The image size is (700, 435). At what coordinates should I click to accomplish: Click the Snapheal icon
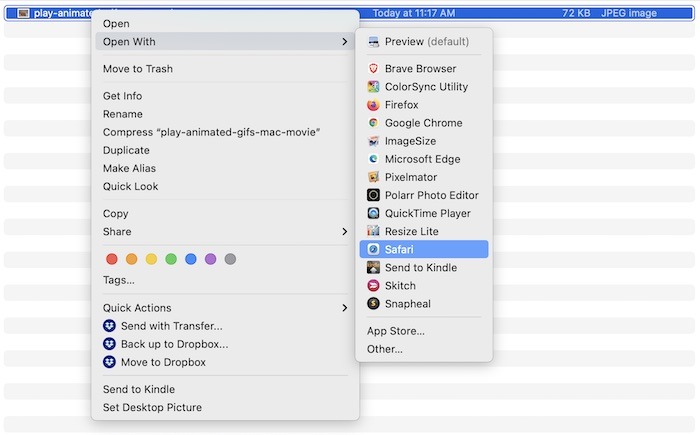pos(373,304)
